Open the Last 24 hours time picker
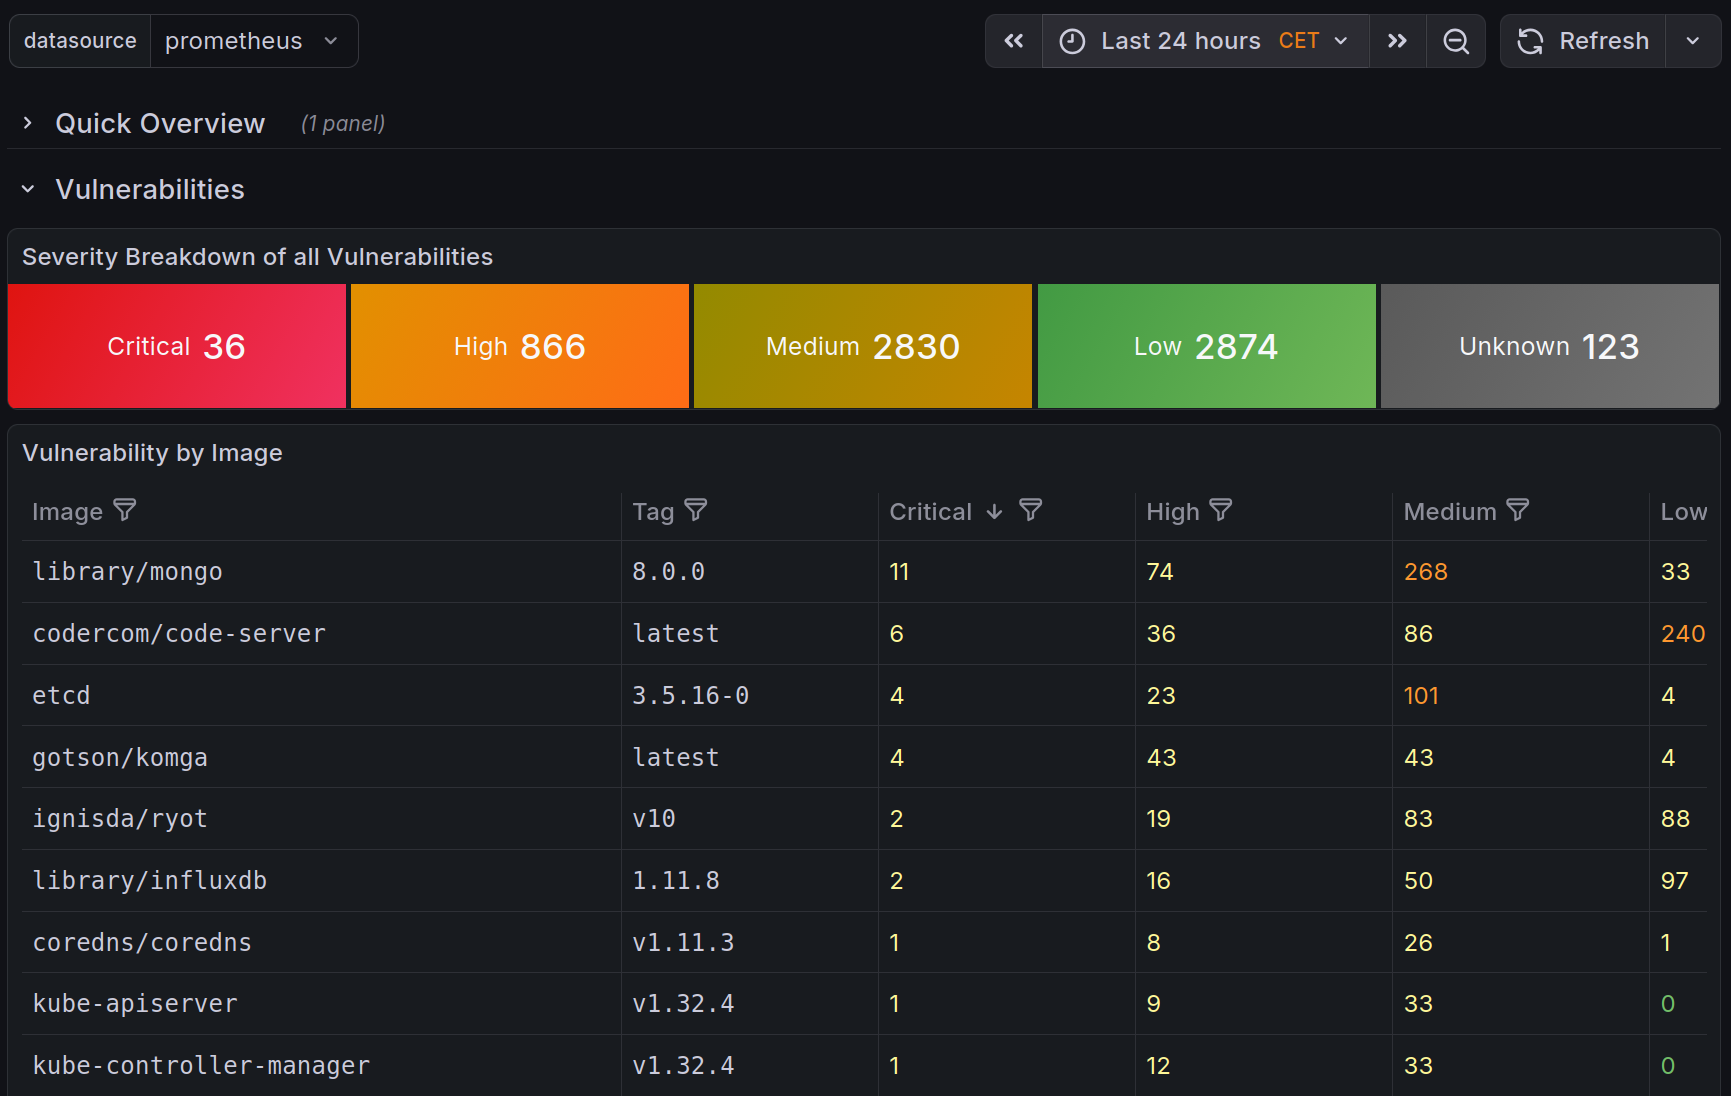Image resolution: width=1731 pixels, height=1096 pixels. (1205, 41)
